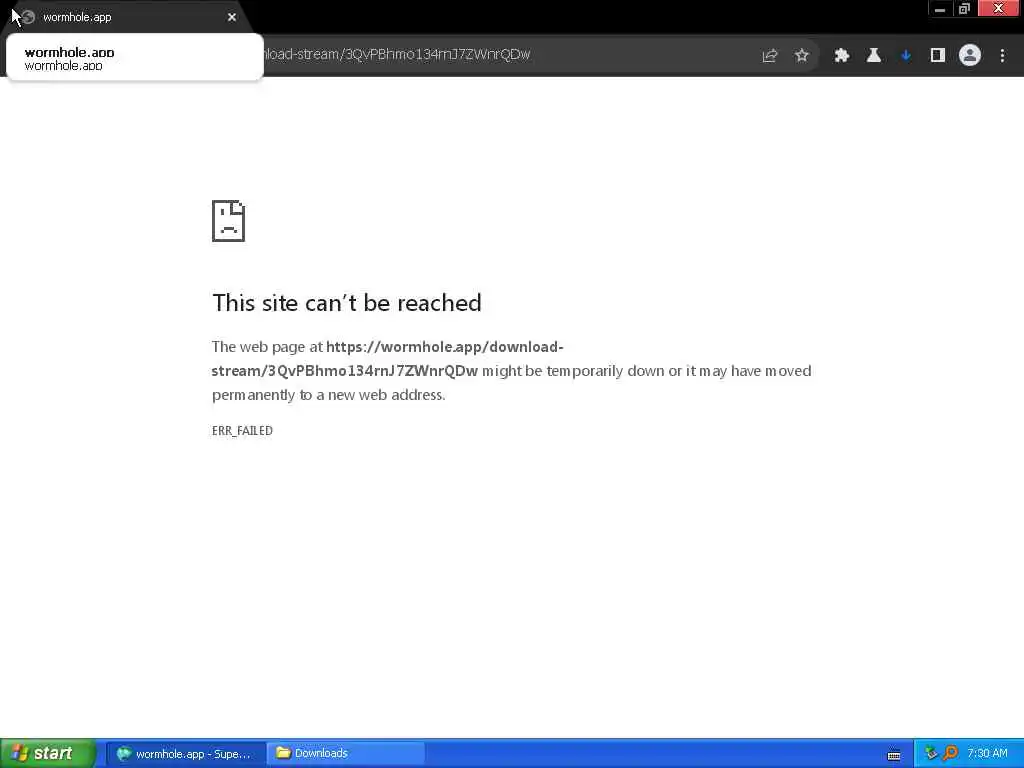The width and height of the screenshot is (1024, 768).
Task: Show downloads via the blue arrow icon
Action: click(x=906, y=56)
